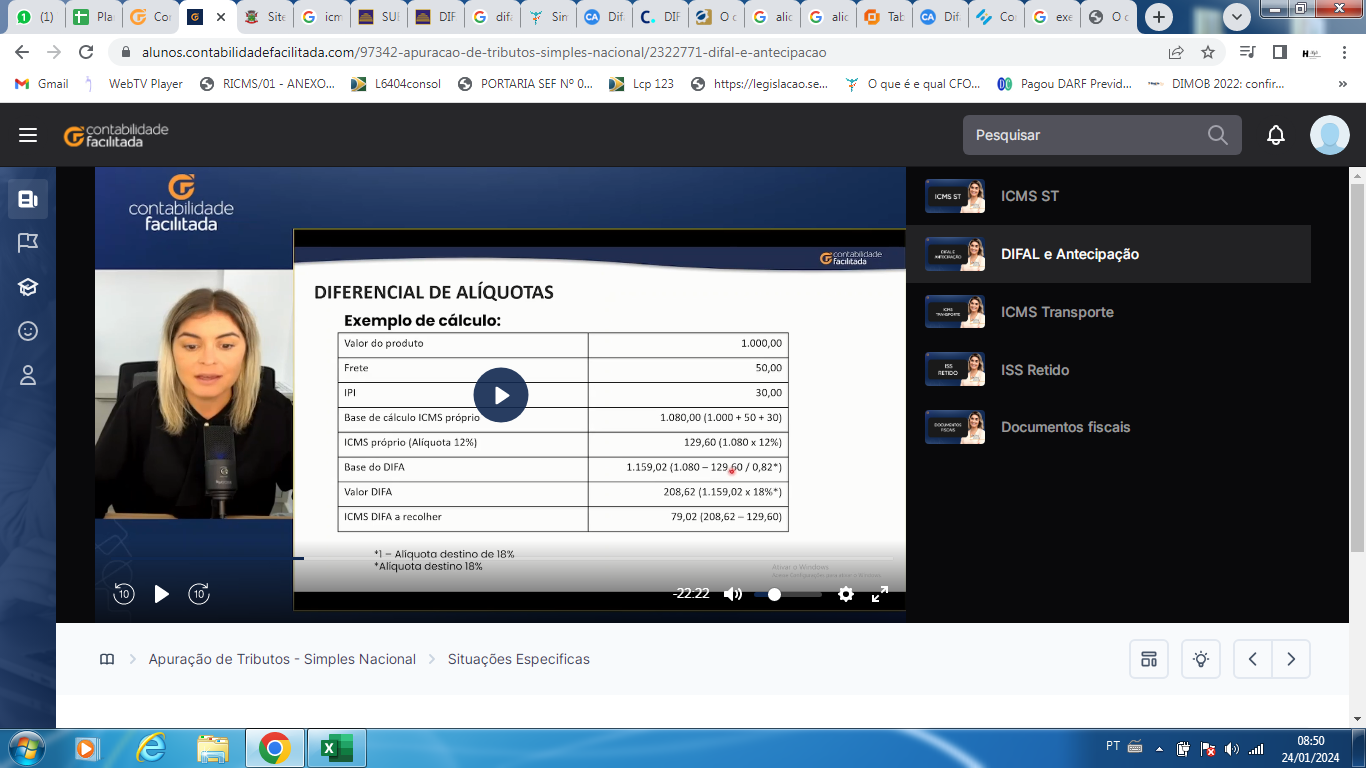Click the layout view button beside the lightbulb
Viewport: 1366px width, 768px height.
click(1149, 659)
